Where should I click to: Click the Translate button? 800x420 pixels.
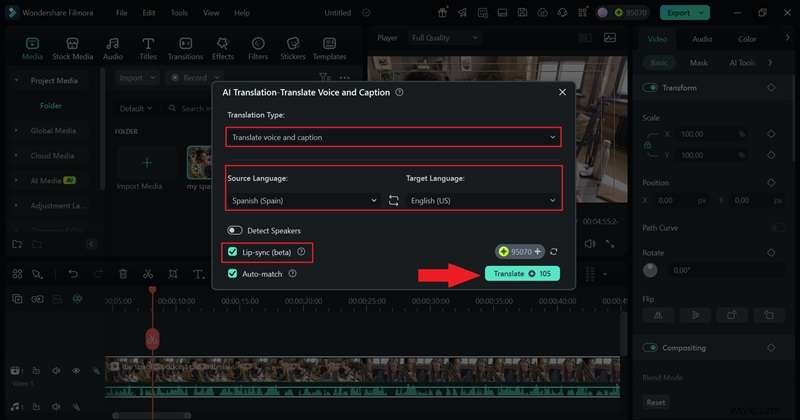click(522, 273)
